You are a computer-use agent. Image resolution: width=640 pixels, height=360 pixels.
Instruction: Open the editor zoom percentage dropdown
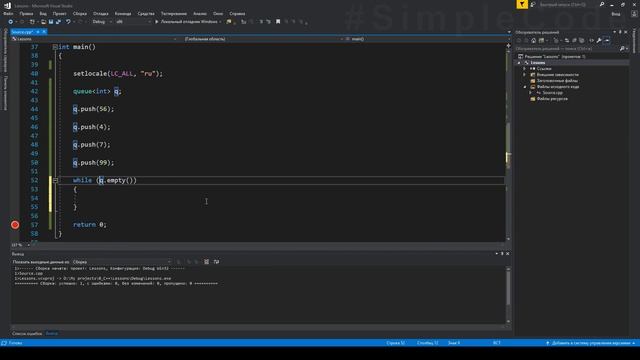pyautogui.click(x=21, y=245)
